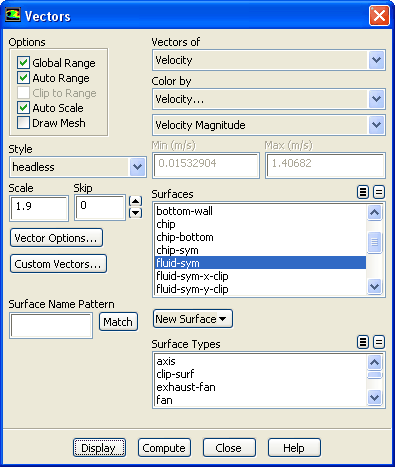Click Surface Types scrollbar up arrow
Image resolution: width=395 pixels, height=467 pixels.
coord(375,362)
